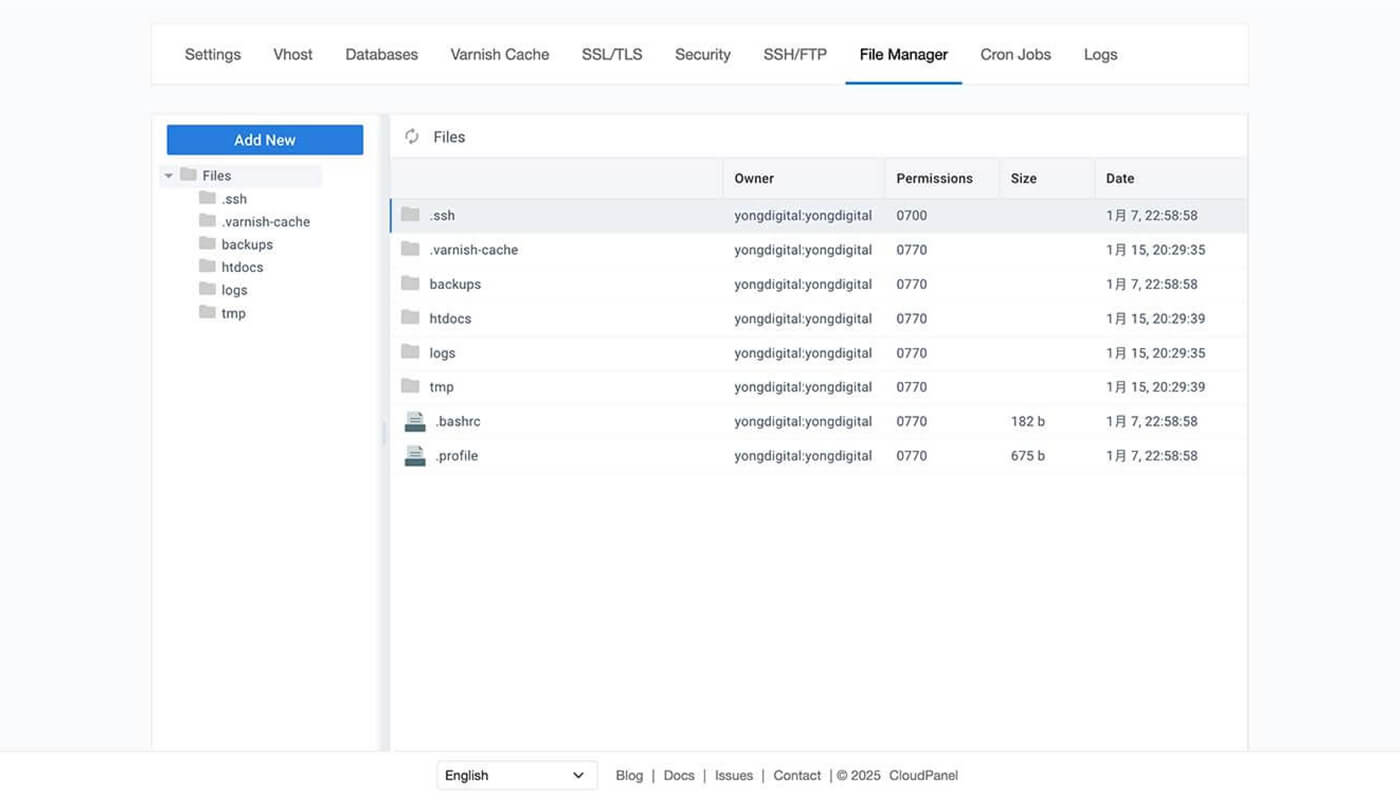Go to the Databases tab
This screenshot has width=1400, height=800.
click(382, 55)
